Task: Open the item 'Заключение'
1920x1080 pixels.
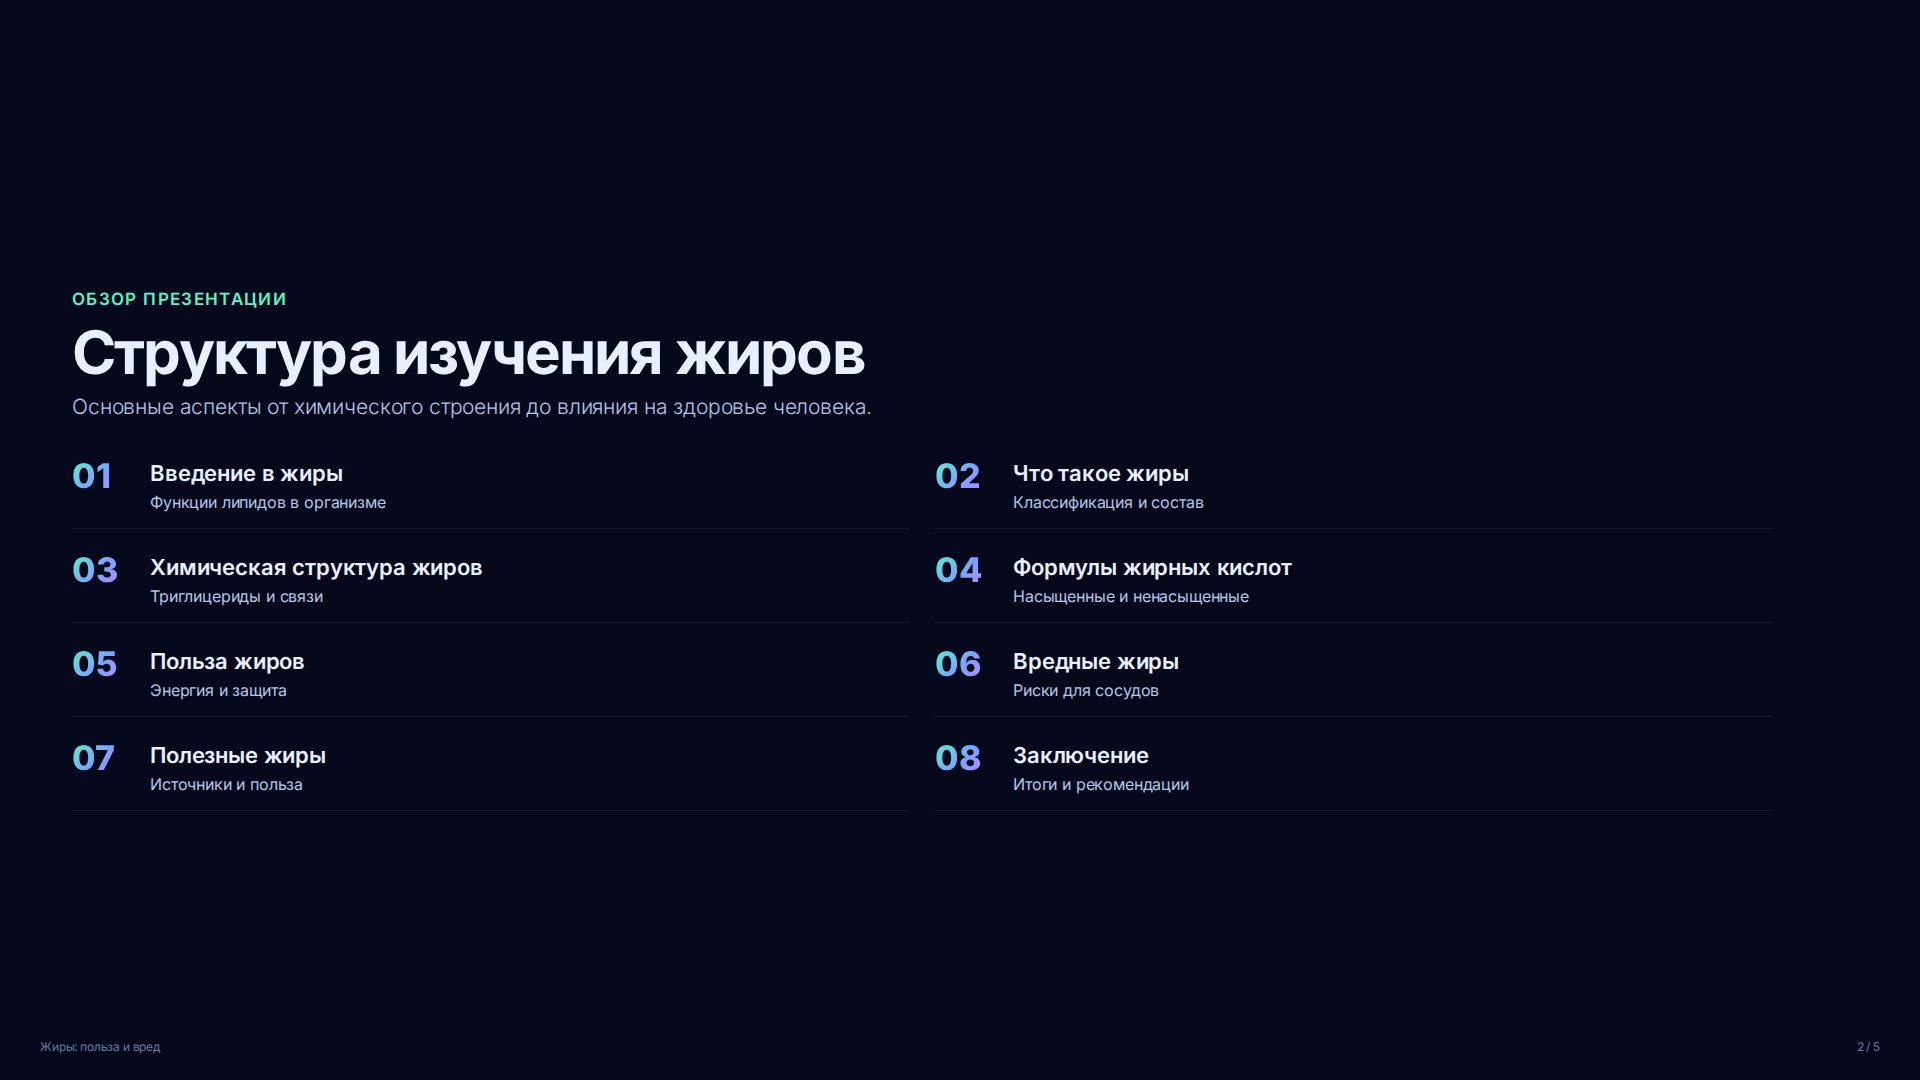Action: (1081, 756)
